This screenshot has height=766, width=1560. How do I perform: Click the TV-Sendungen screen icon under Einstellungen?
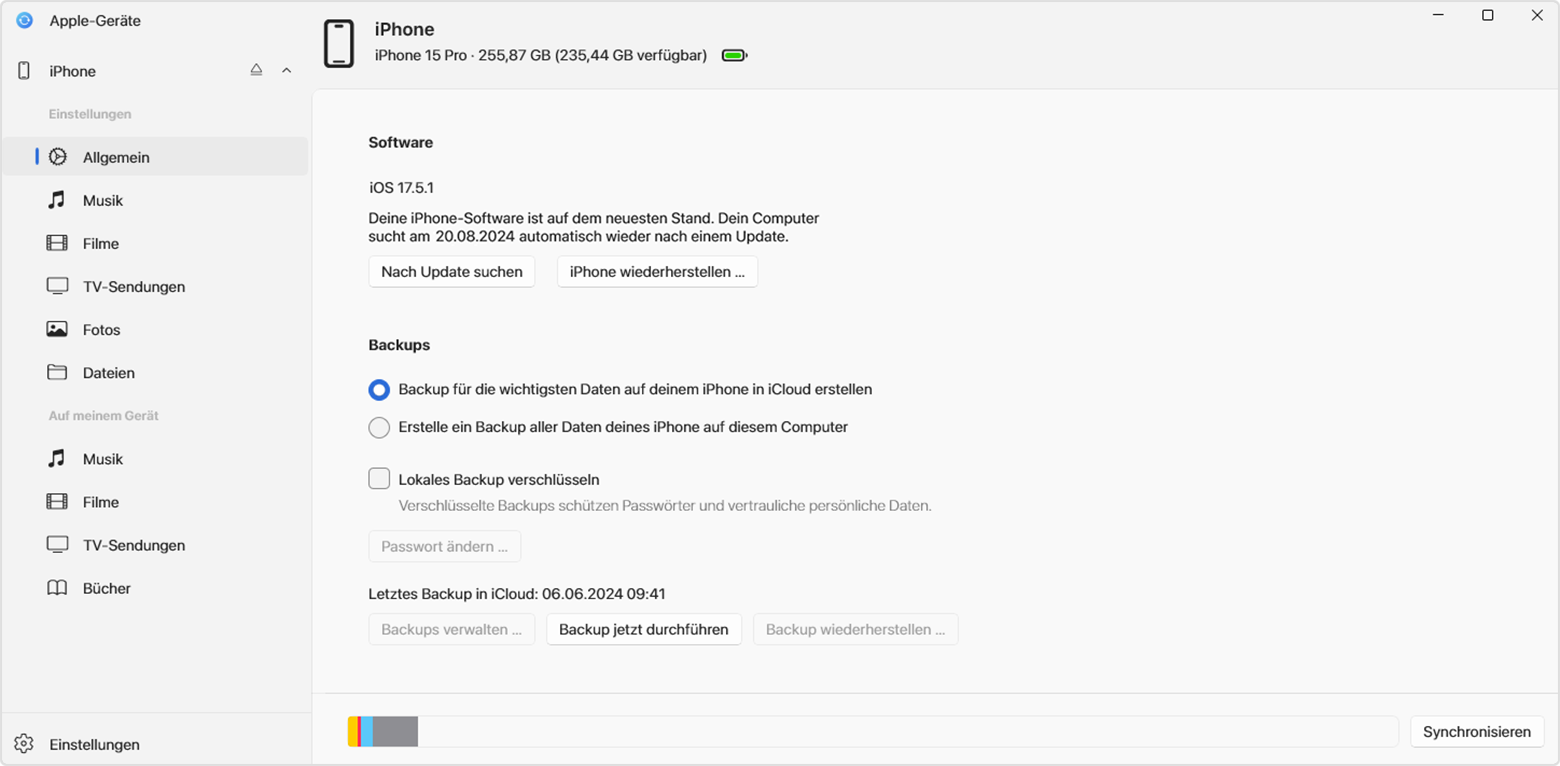tap(57, 286)
